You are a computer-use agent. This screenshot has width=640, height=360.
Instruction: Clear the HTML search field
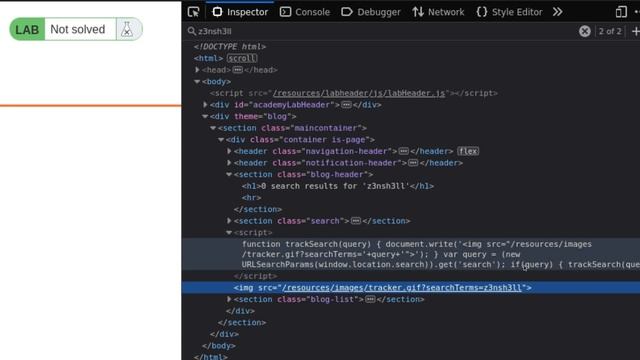(x=584, y=31)
